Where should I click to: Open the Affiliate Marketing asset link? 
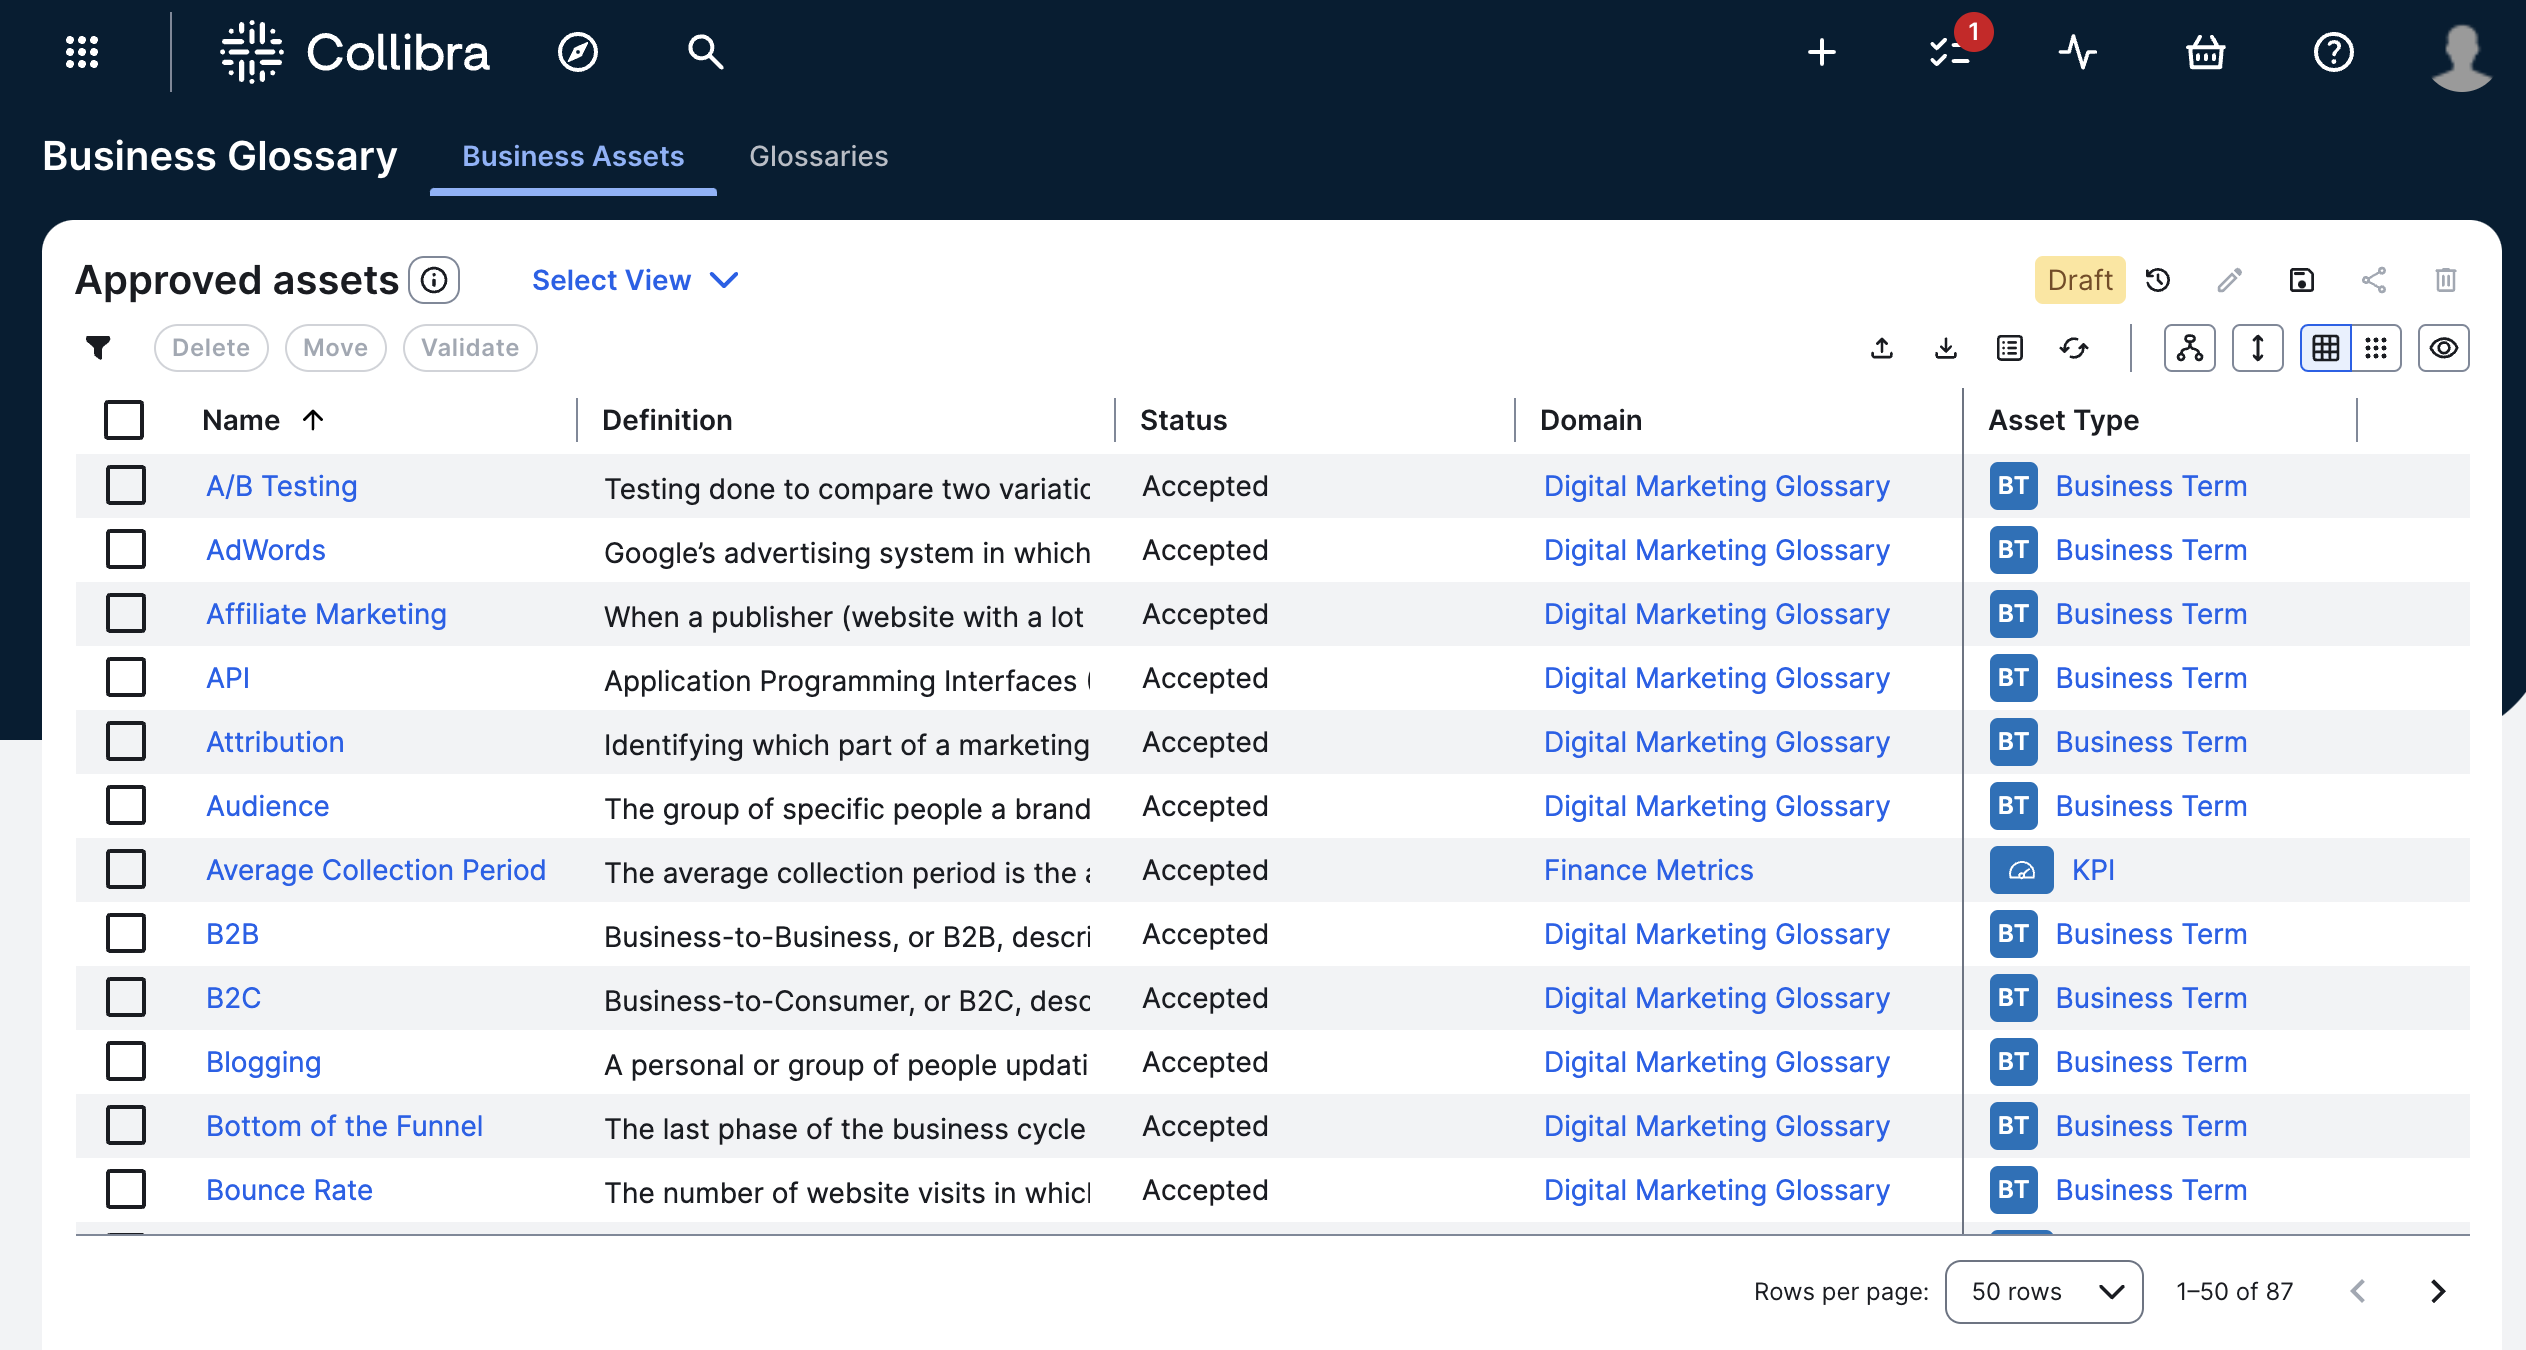coord(326,614)
